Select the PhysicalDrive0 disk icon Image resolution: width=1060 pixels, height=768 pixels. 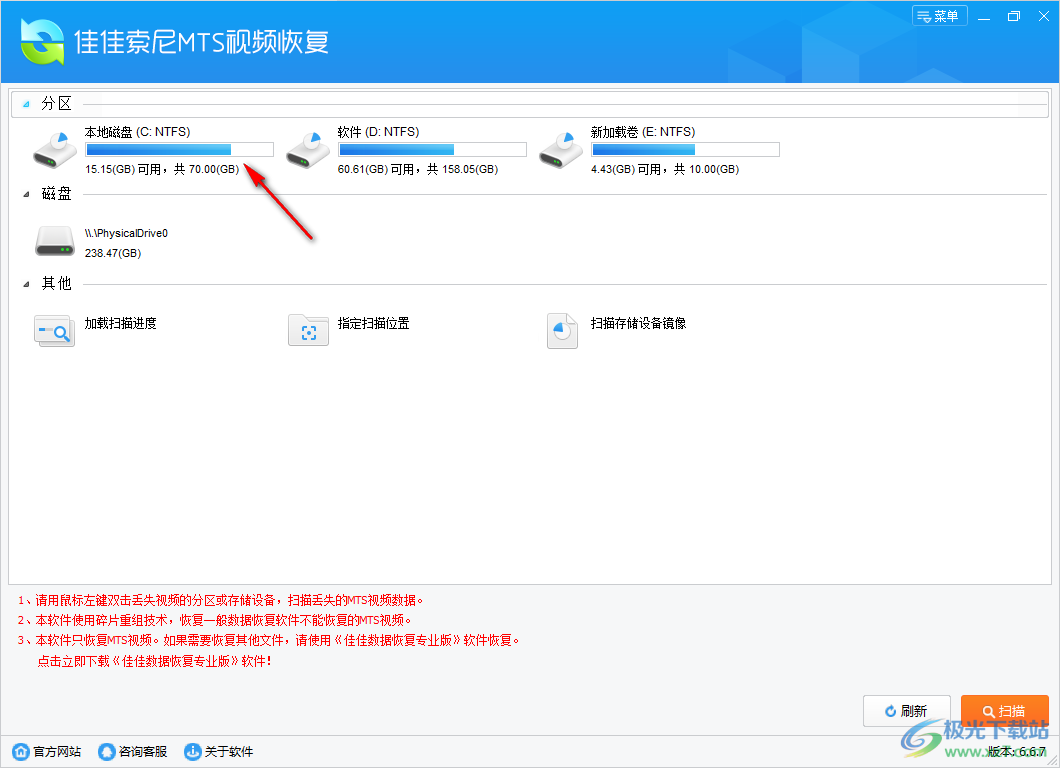[x=55, y=241]
